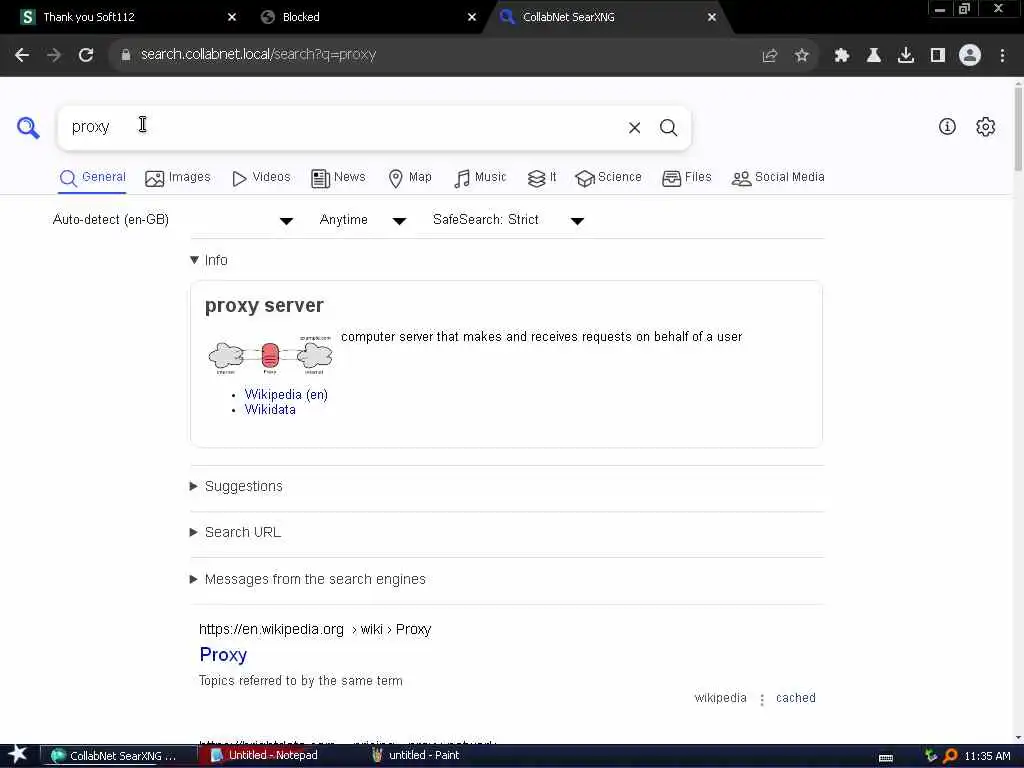Switch to the Files category

coord(686,178)
